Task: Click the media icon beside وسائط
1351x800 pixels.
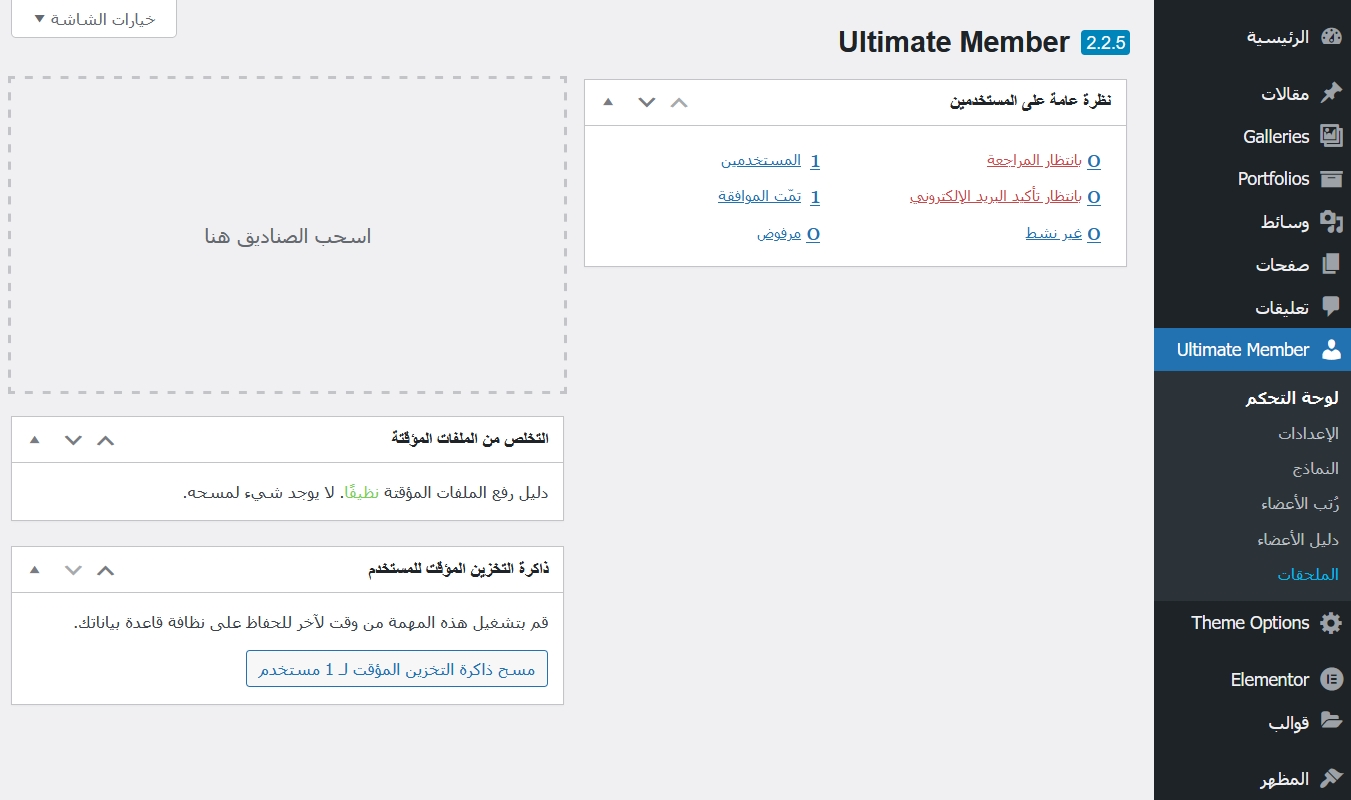Action: coord(1330,222)
